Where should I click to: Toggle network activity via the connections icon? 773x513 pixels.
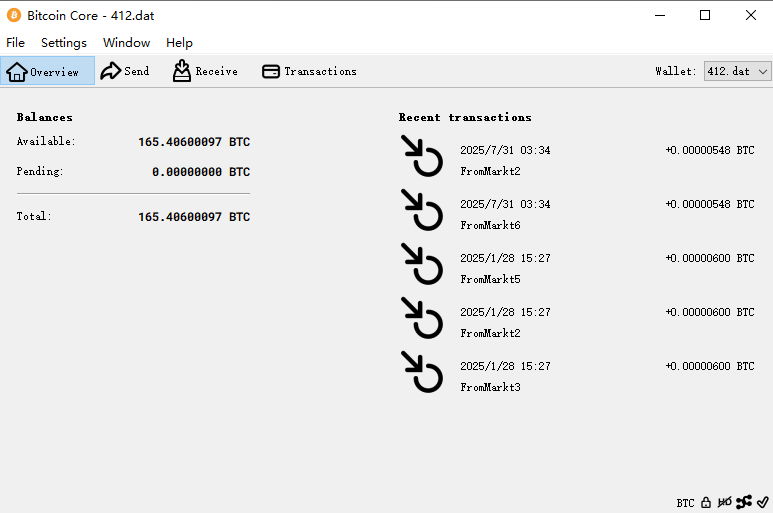(744, 502)
